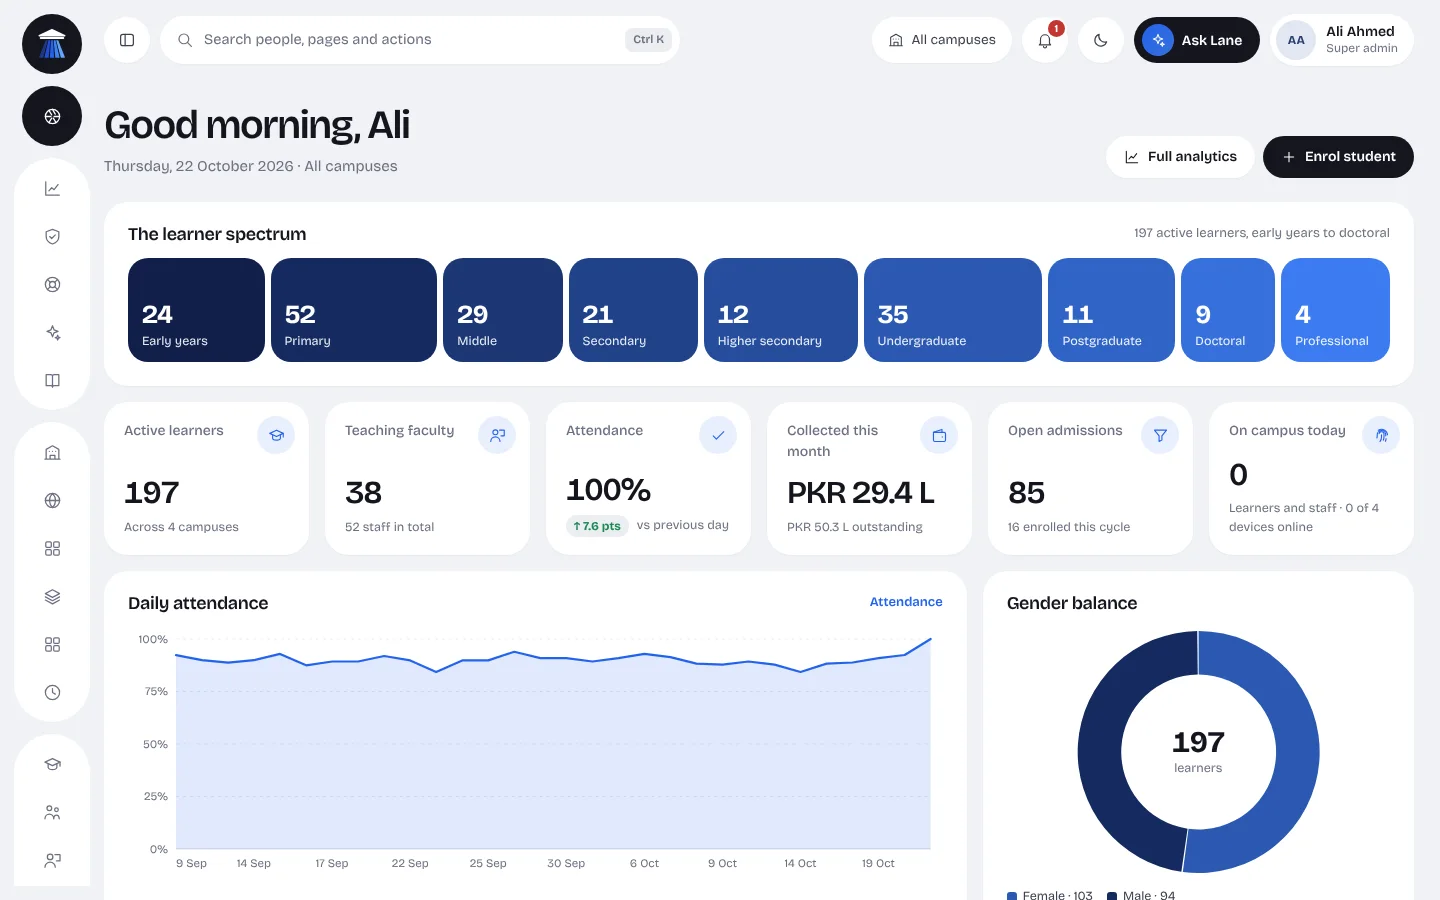The image size is (1440, 900).
Task: Select the Doctoral spectrum tile
Action: coord(1228,310)
